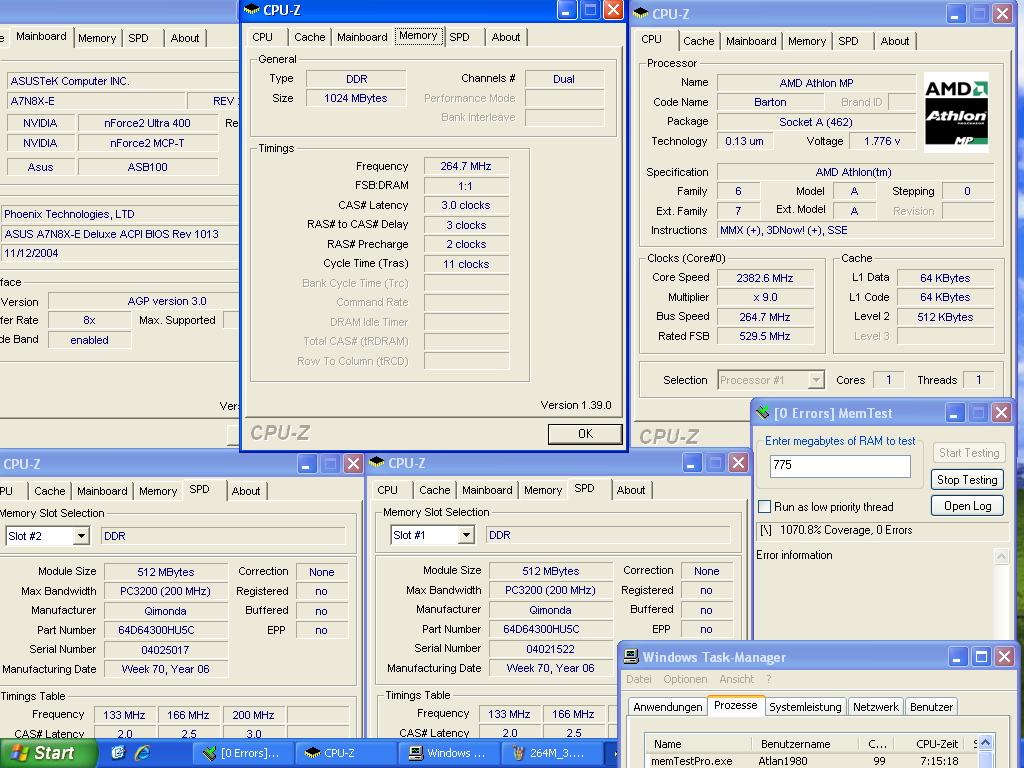Open About tab in the AMD Athlon CPU-Z window
The height and width of the screenshot is (768, 1024).
pyautogui.click(x=894, y=41)
